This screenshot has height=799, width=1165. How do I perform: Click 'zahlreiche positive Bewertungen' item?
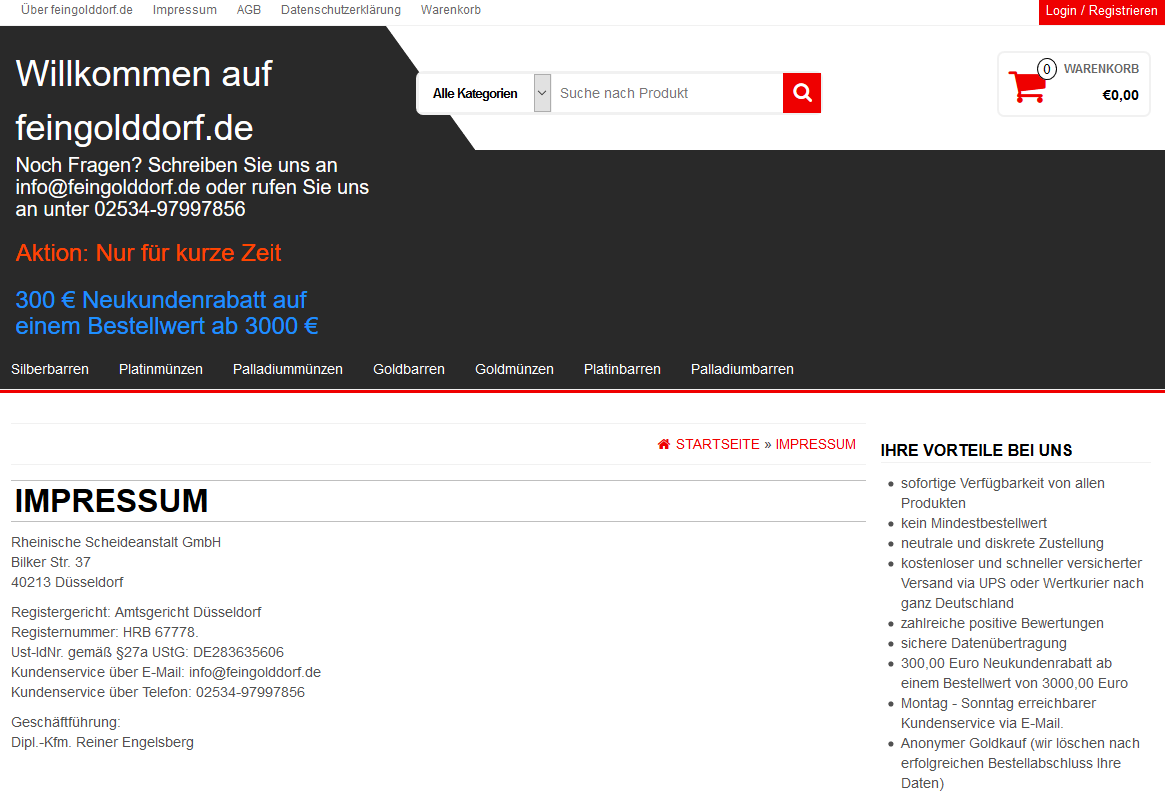(x=1002, y=624)
